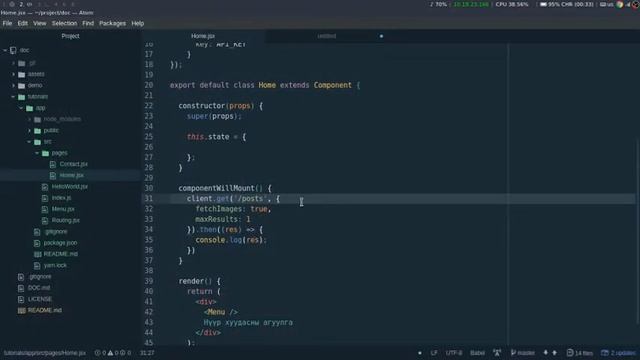The height and width of the screenshot is (360, 640).
Task: Open the Edit menu
Action: point(22,23)
